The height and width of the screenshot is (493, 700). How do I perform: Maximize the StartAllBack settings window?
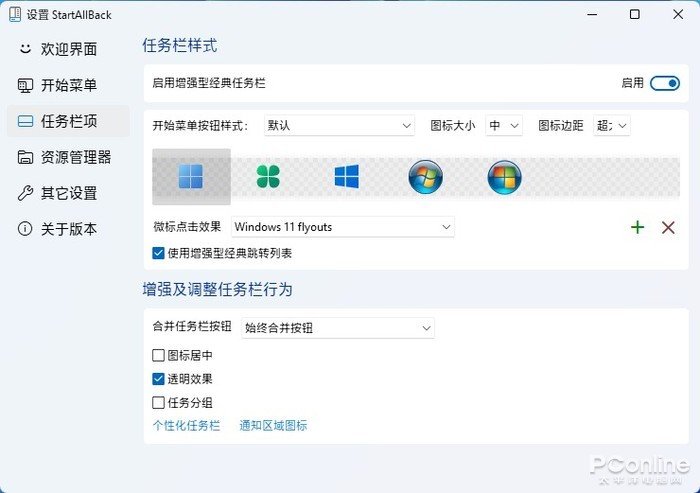pyautogui.click(x=634, y=14)
